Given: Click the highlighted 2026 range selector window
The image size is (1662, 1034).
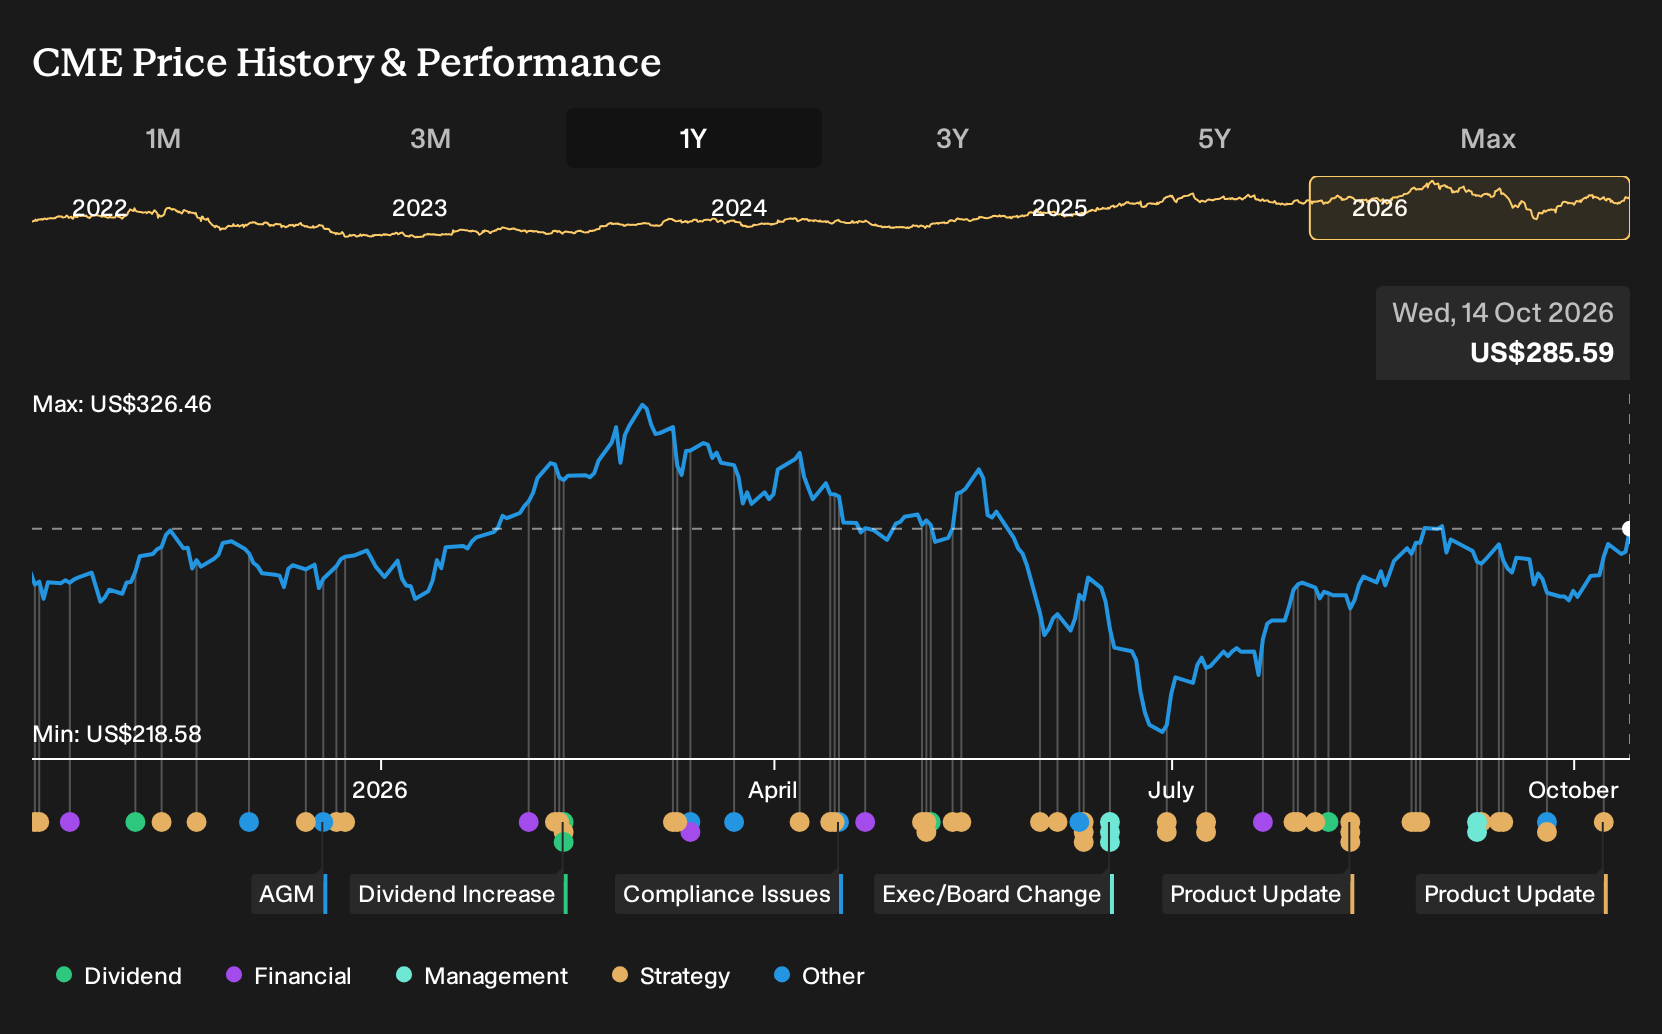Looking at the screenshot, I should click(1469, 208).
